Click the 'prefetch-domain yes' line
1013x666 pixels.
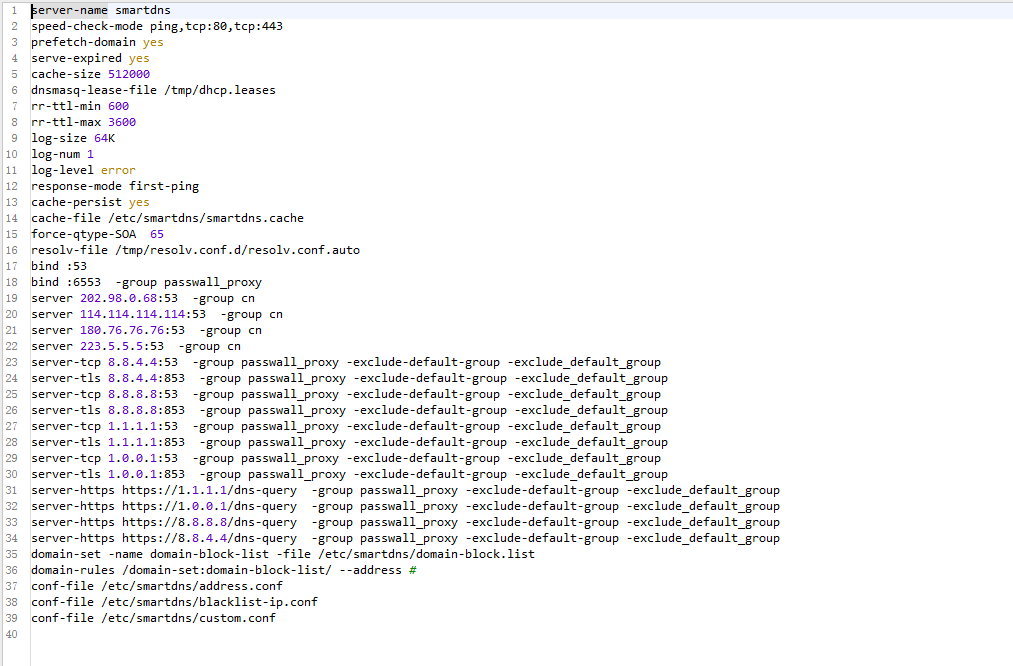(97, 43)
